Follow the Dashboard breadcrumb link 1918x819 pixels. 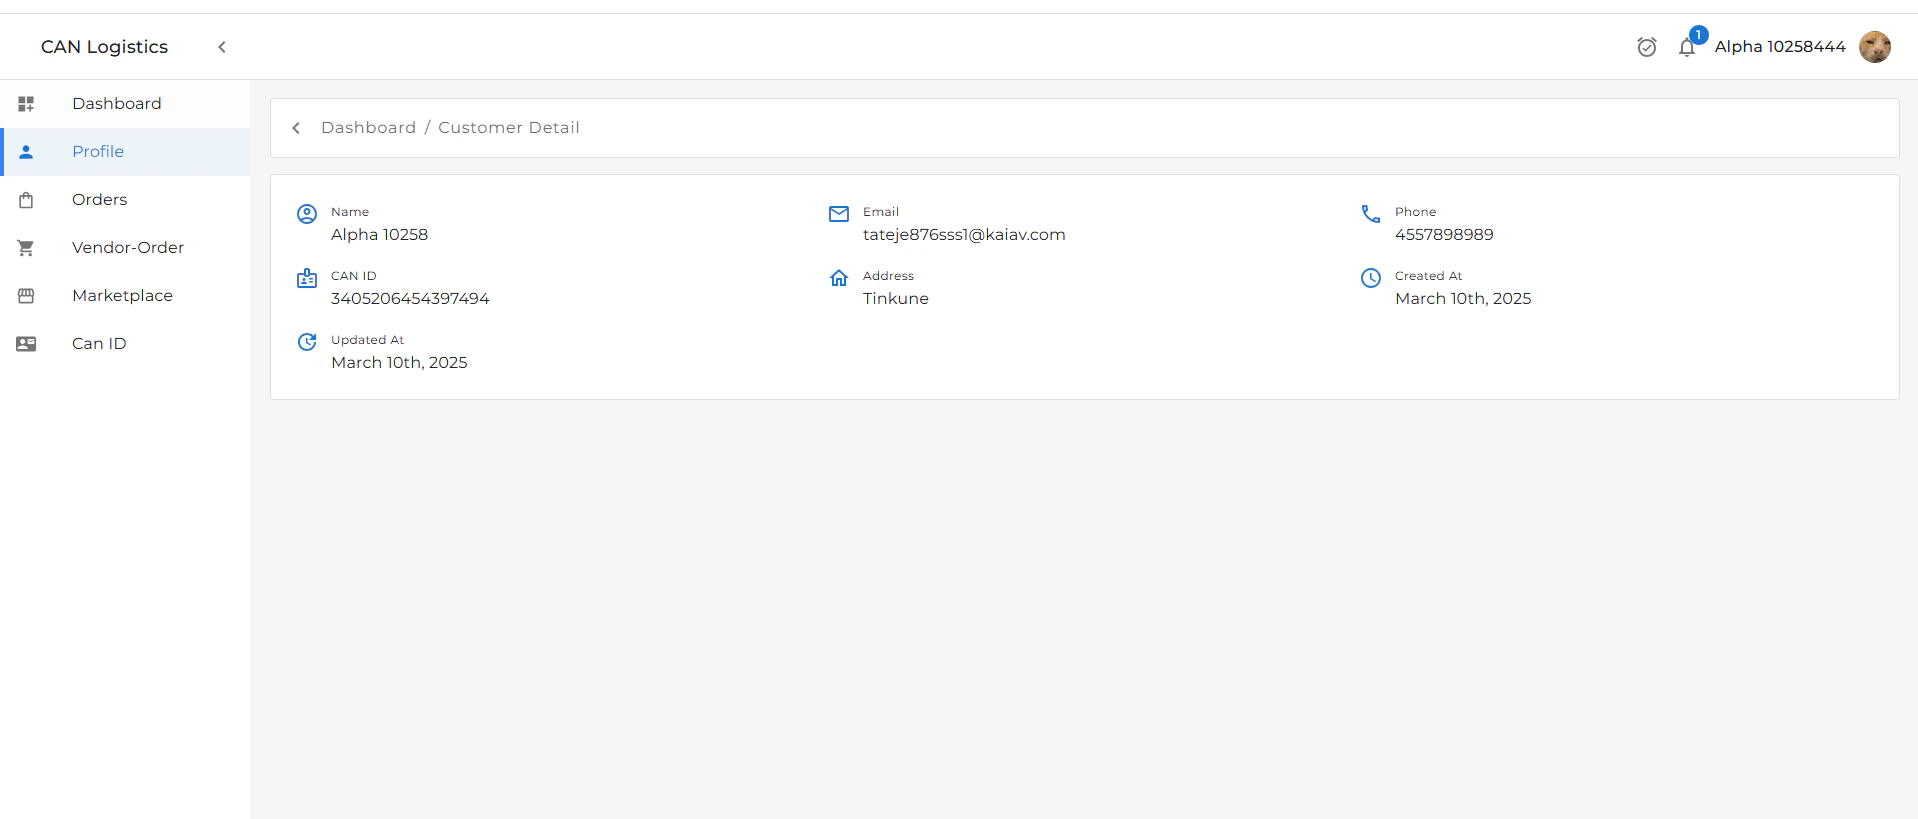tap(368, 128)
